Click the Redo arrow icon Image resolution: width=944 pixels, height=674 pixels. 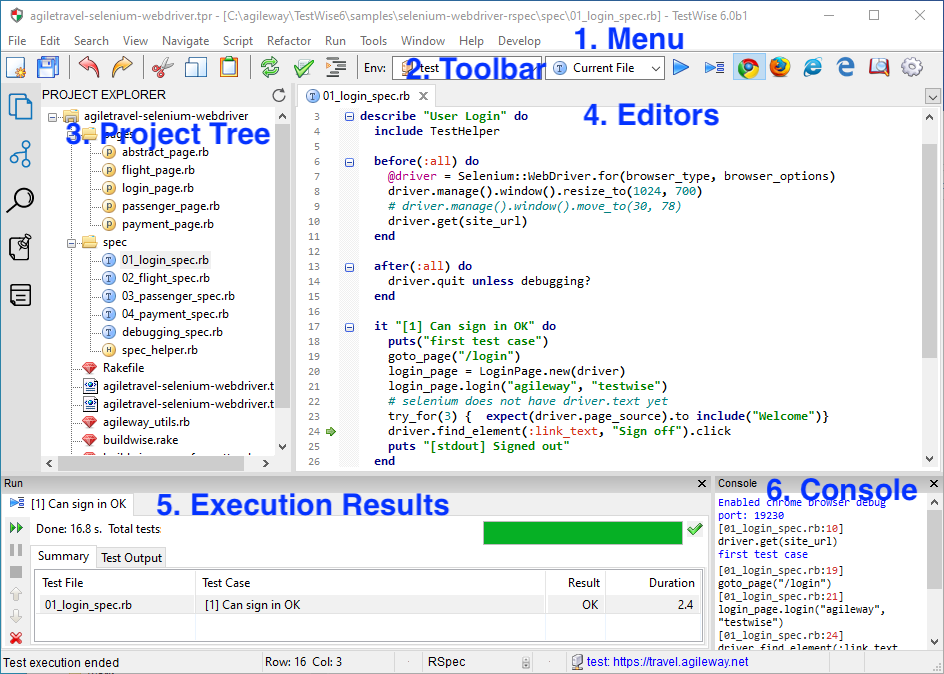(122, 67)
